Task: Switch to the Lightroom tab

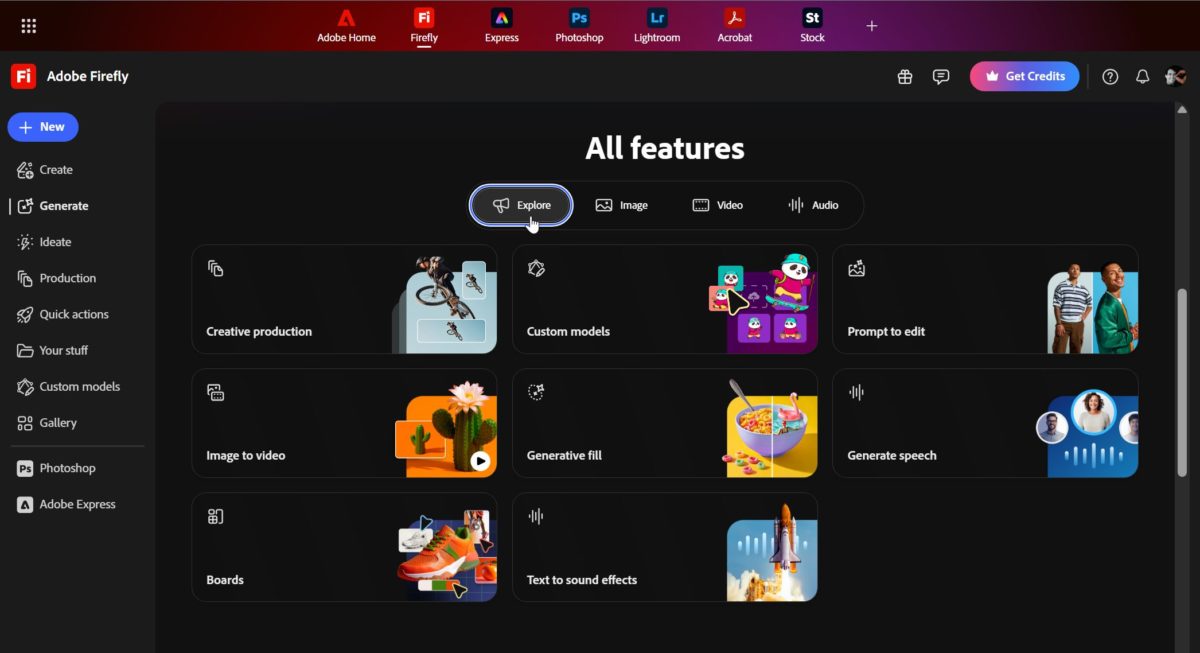Action: point(656,25)
